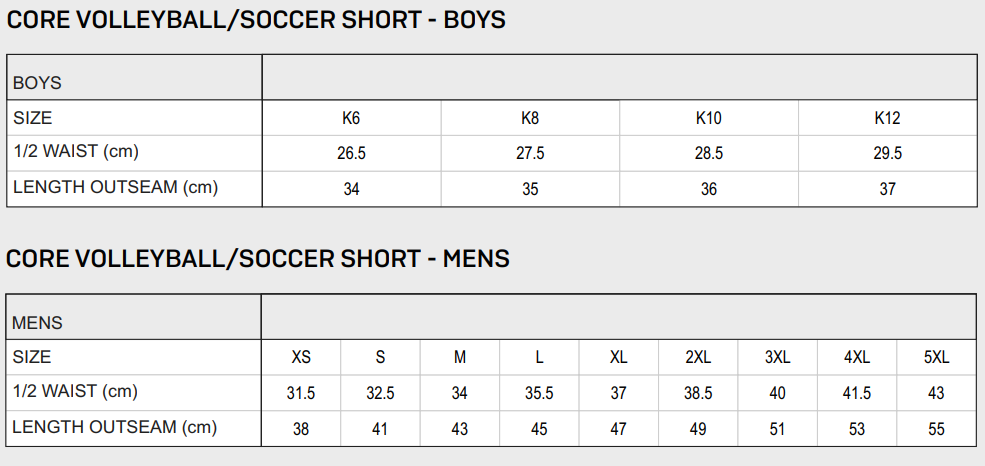The height and width of the screenshot is (466, 985).
Task: Select the MENS table header cell
Action: 37,323
